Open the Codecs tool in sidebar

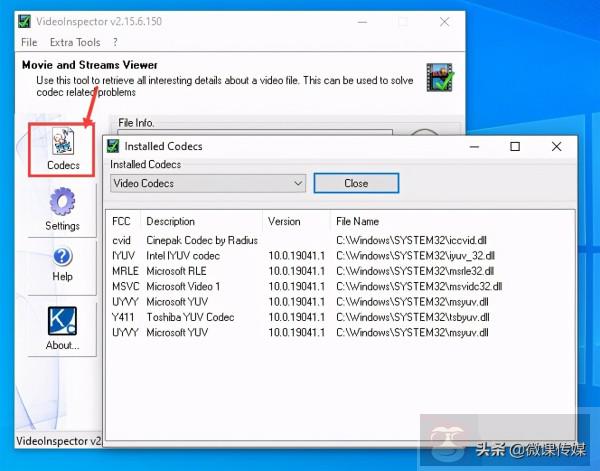point(62,150)
